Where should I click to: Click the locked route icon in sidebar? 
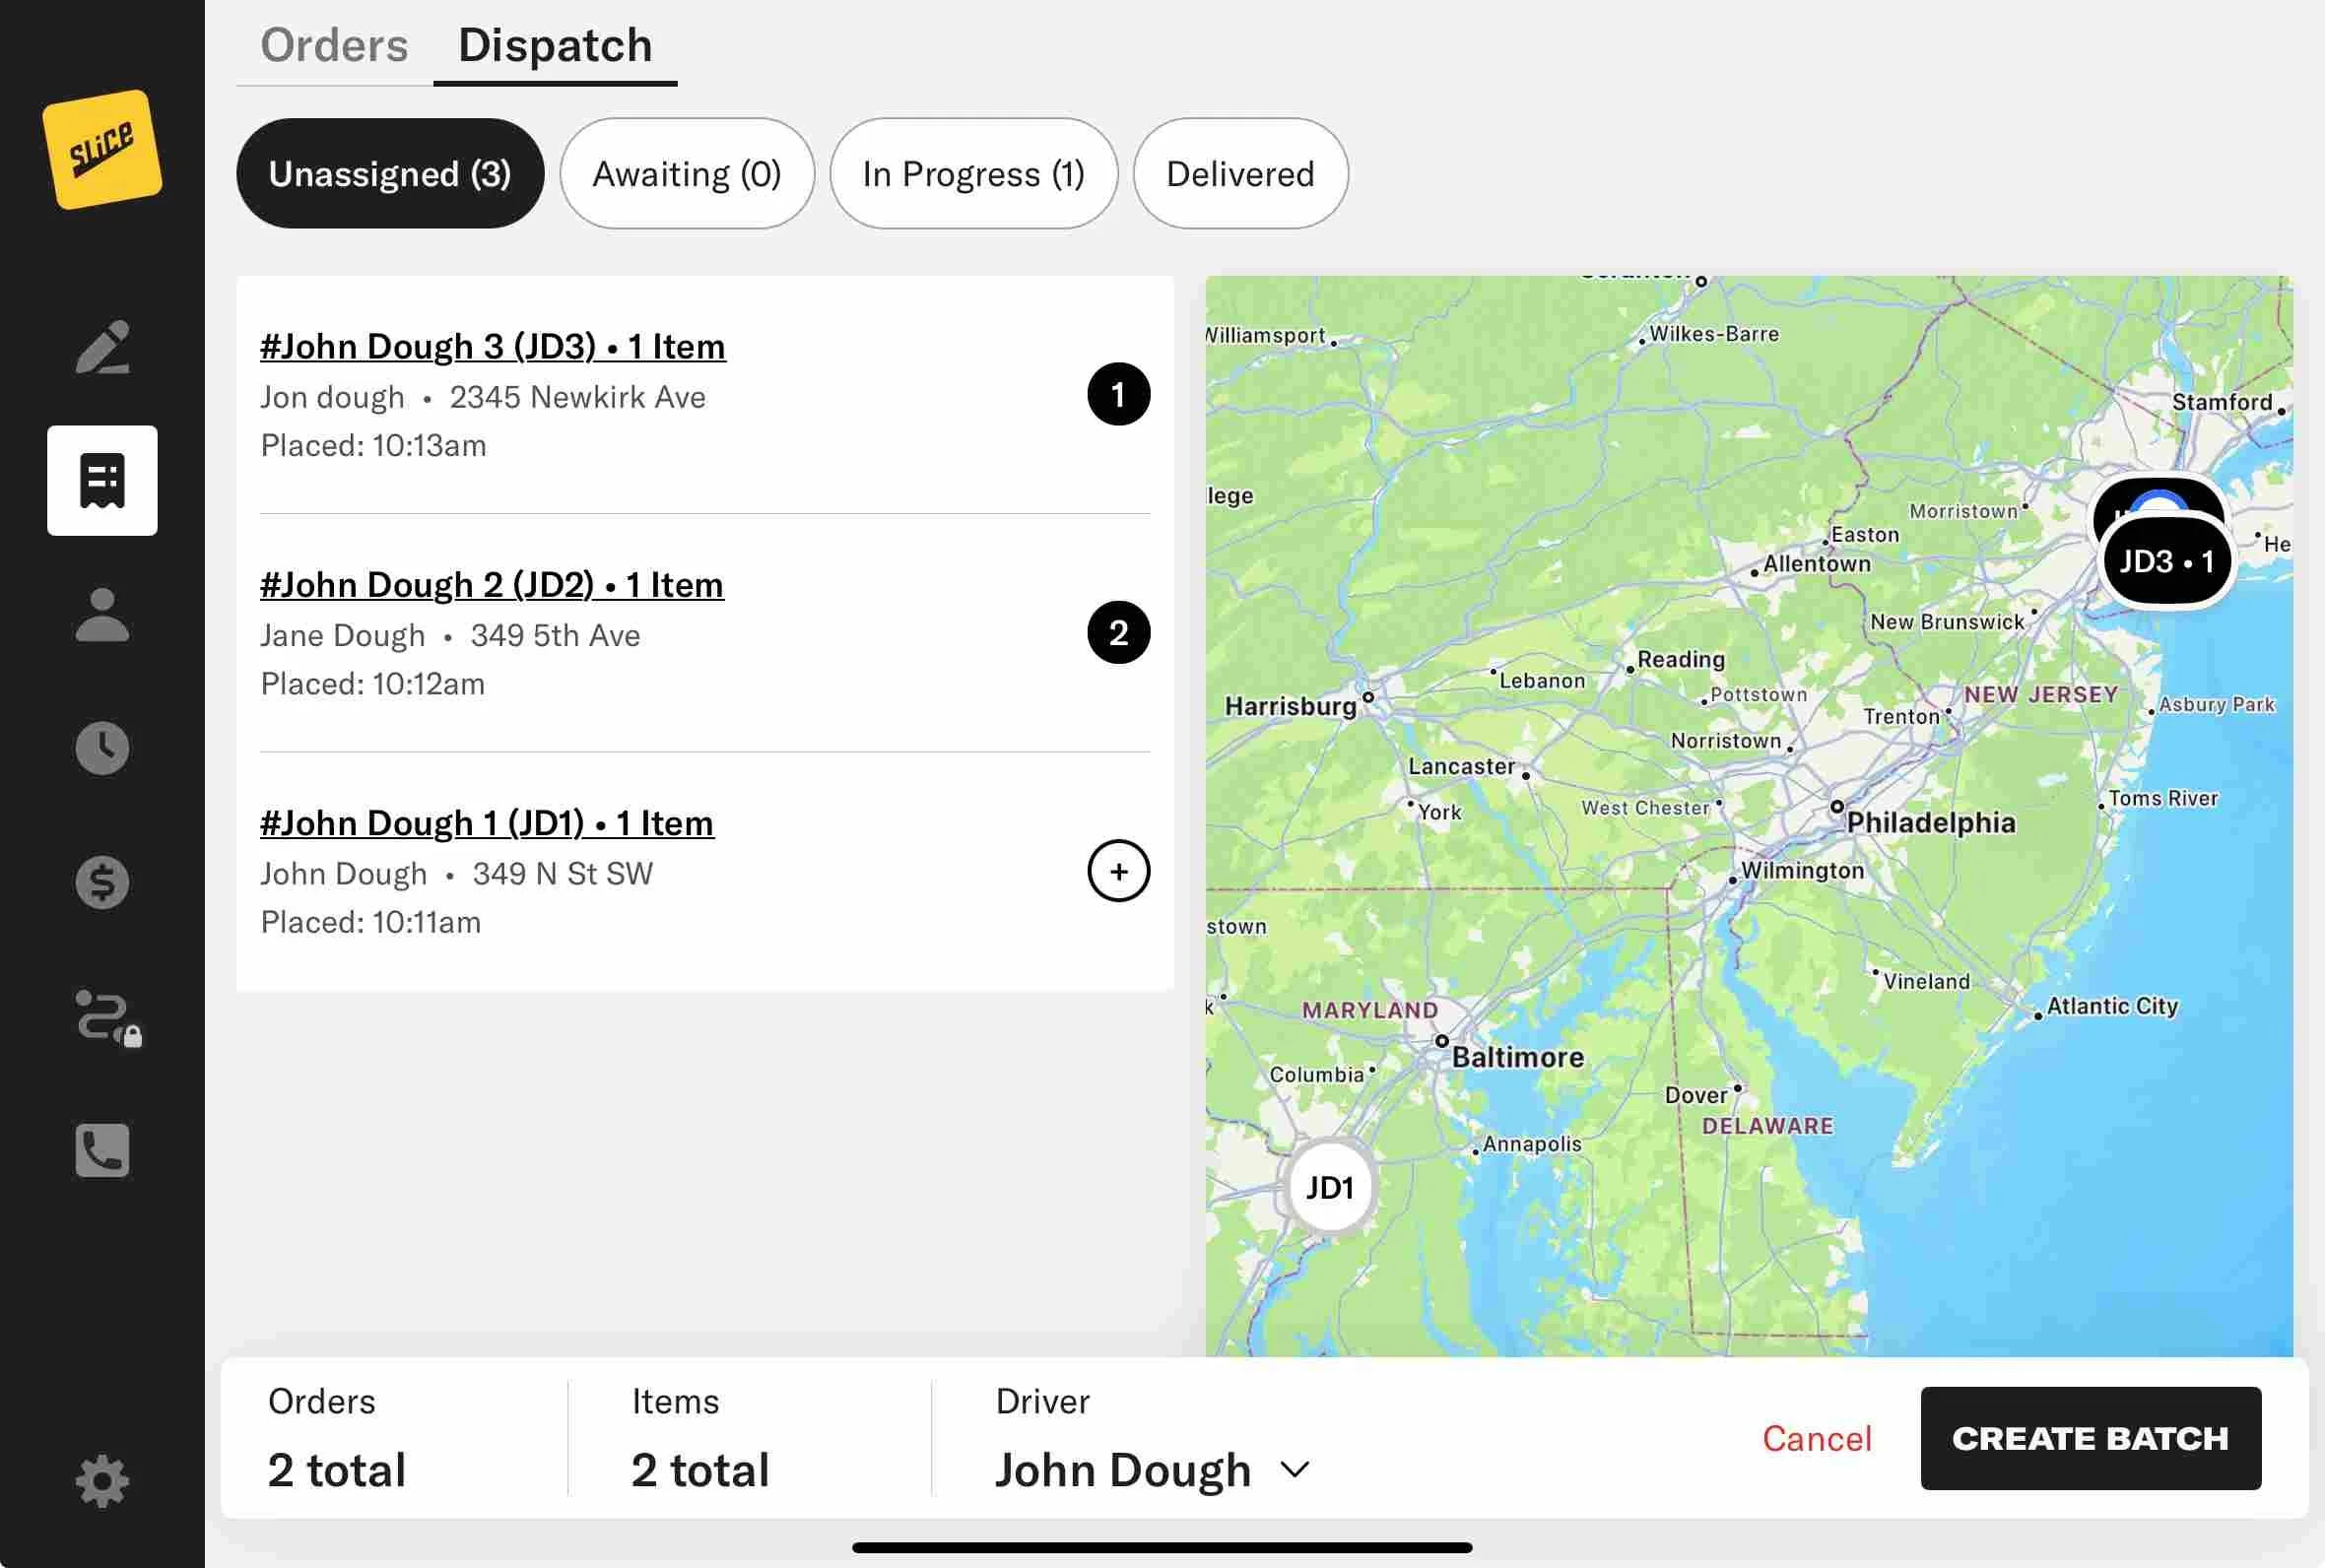coord(106,1017)
